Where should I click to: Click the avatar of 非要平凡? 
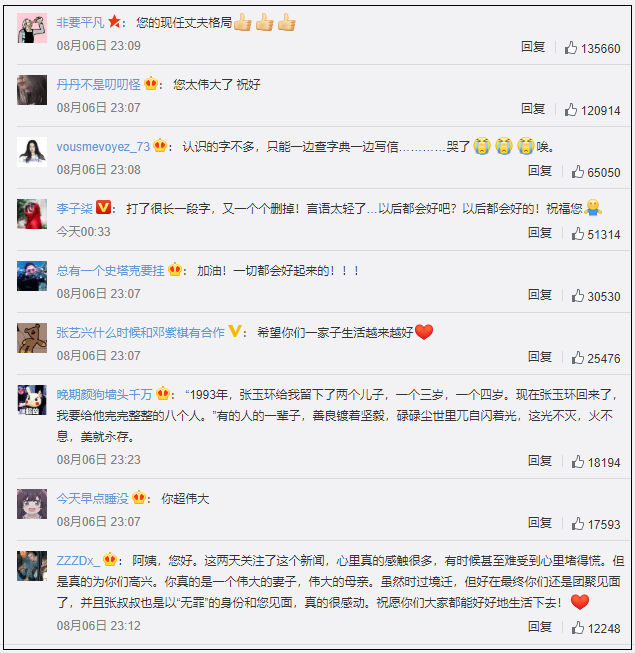(32, 28)
